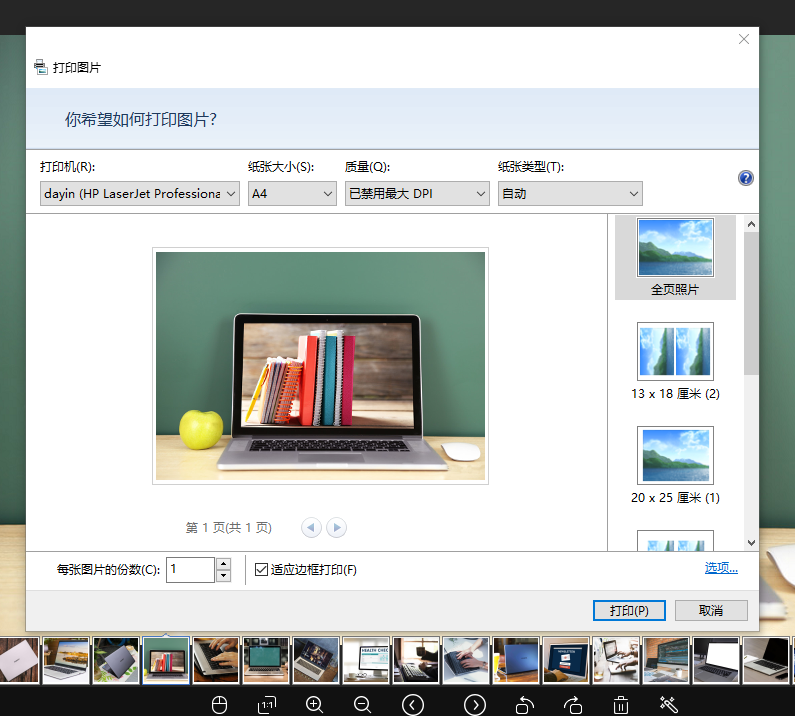Click the 取消 cancel button
The image size is (795, 716).
coord(711,610)
